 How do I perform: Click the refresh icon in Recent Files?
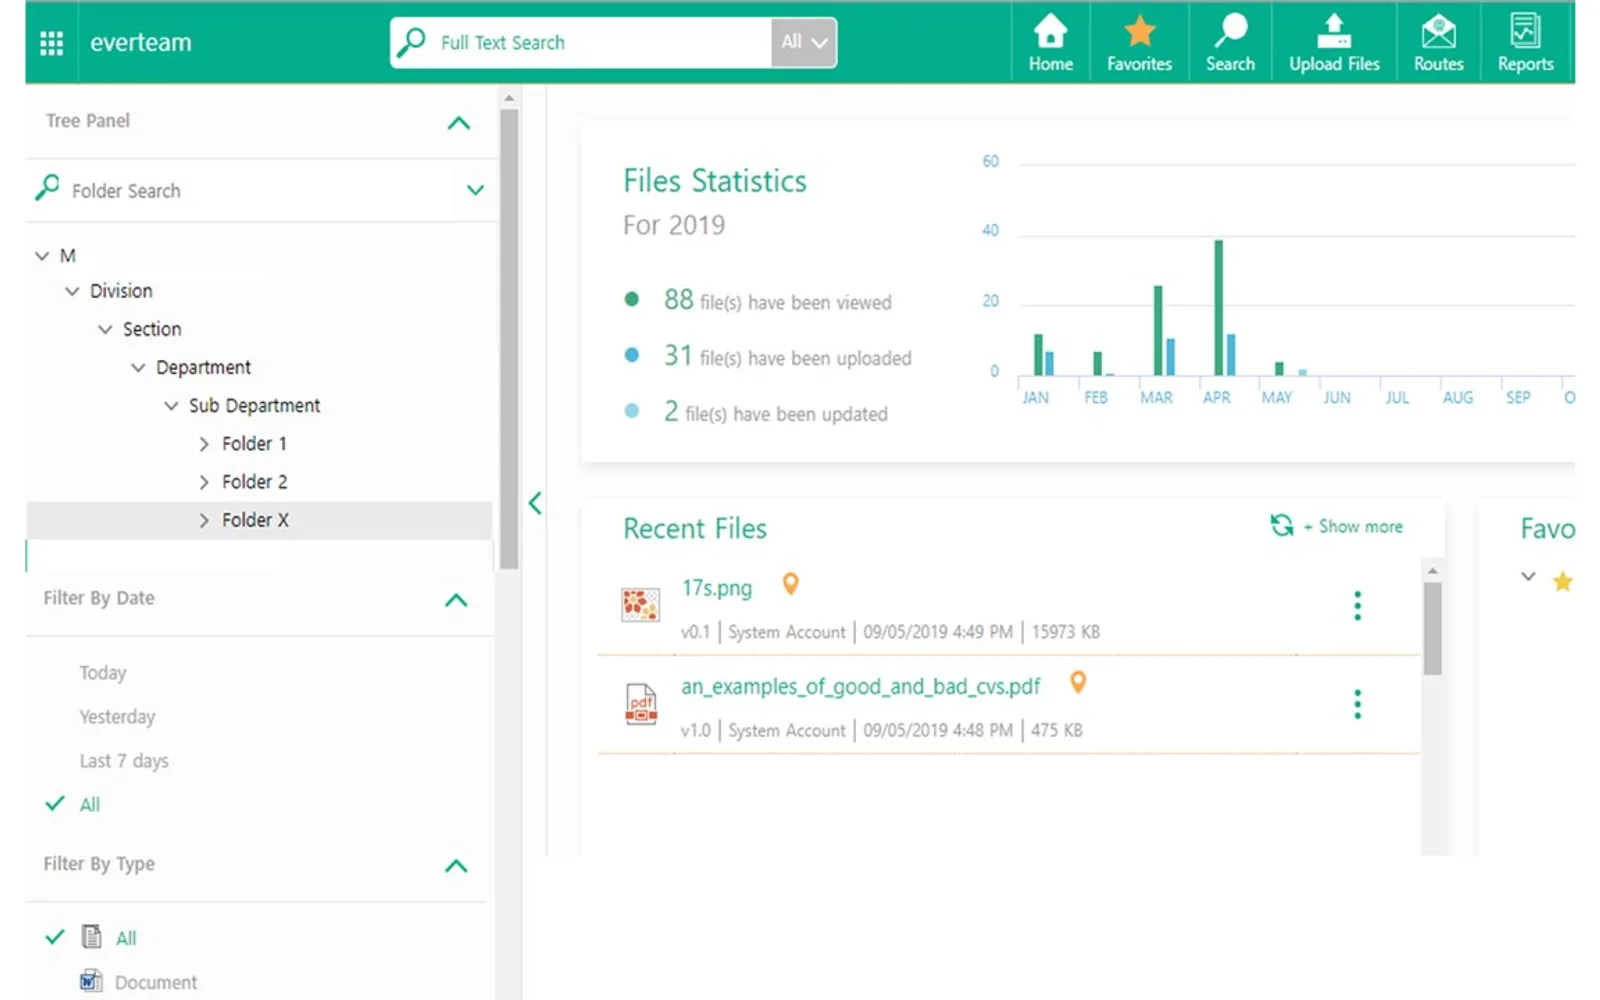click(x=1281, y=525)
